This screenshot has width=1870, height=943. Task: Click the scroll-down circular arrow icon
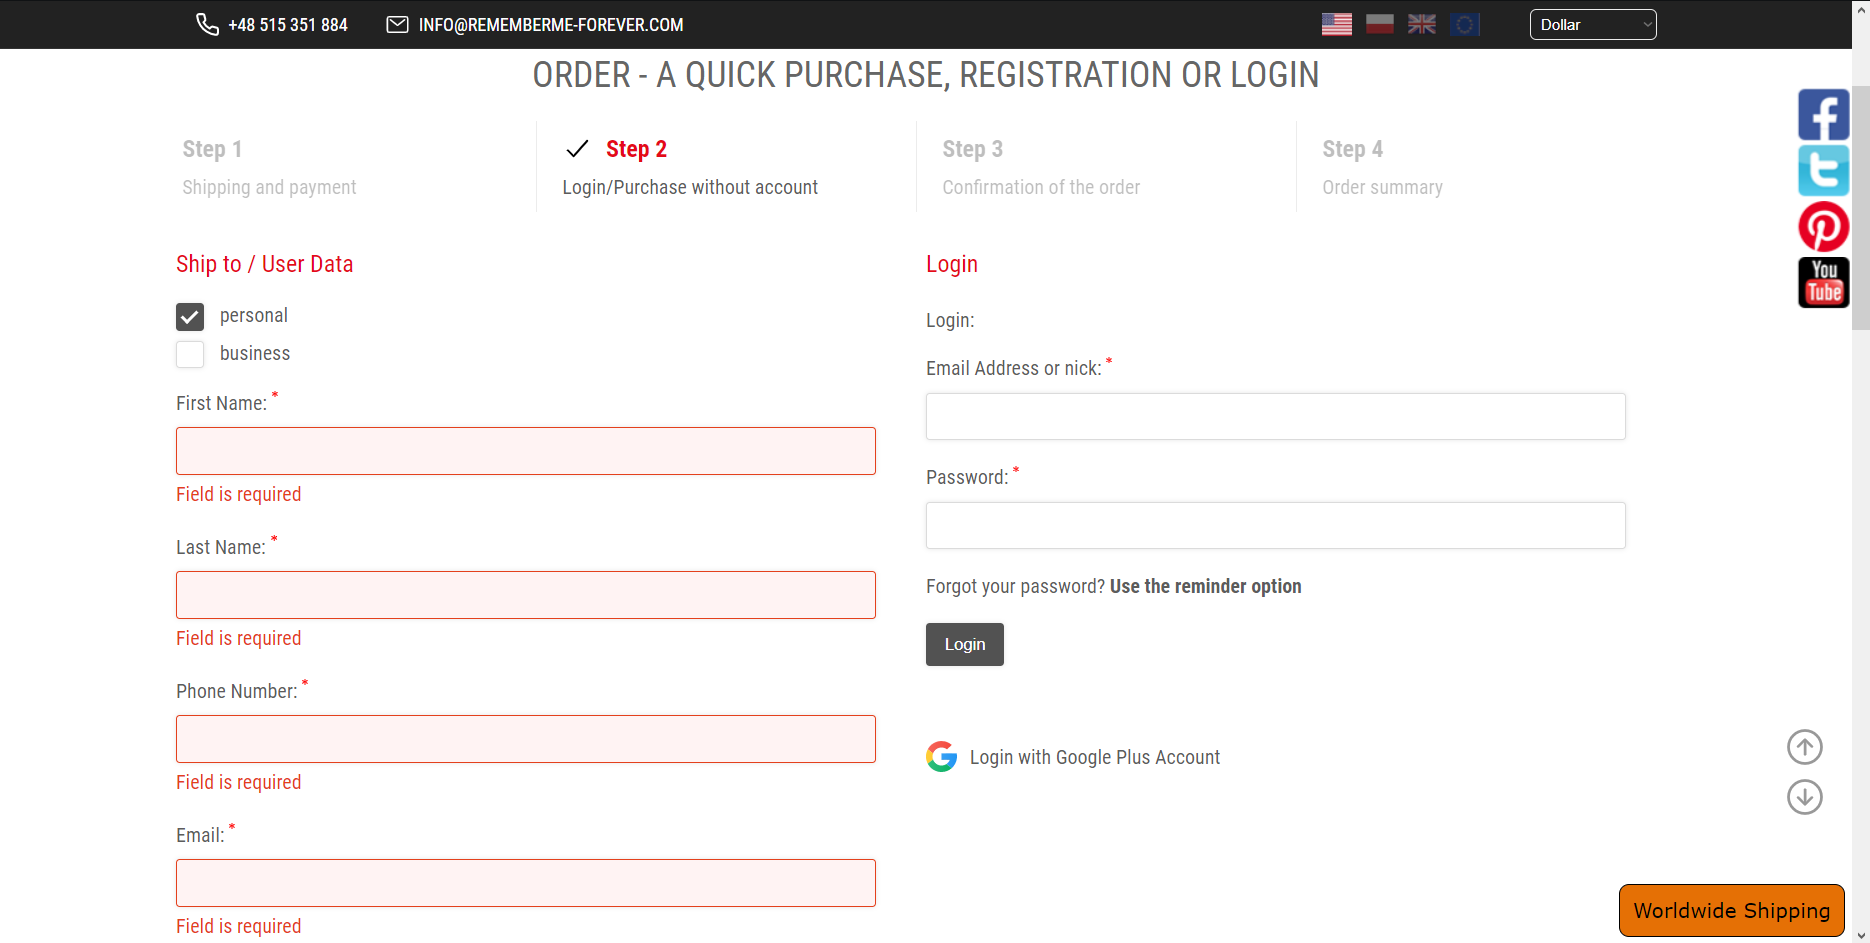1804,797
